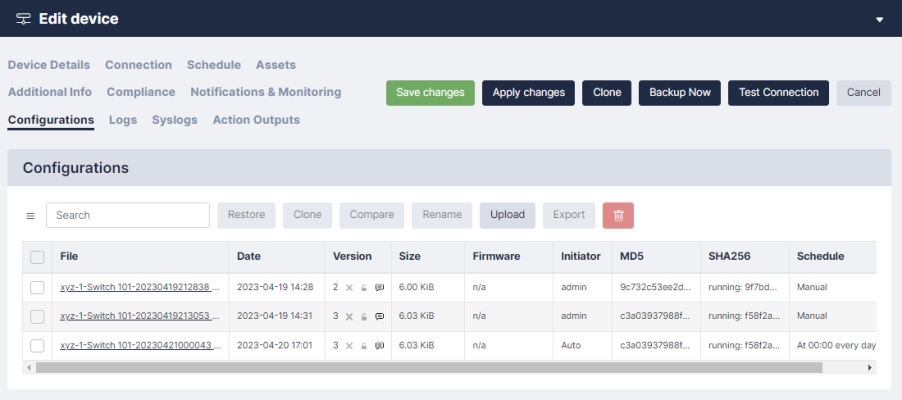Viewport: 902px width, 400px height.
Task: Click the lock icon in third configuration row
Action: (364, 346)
